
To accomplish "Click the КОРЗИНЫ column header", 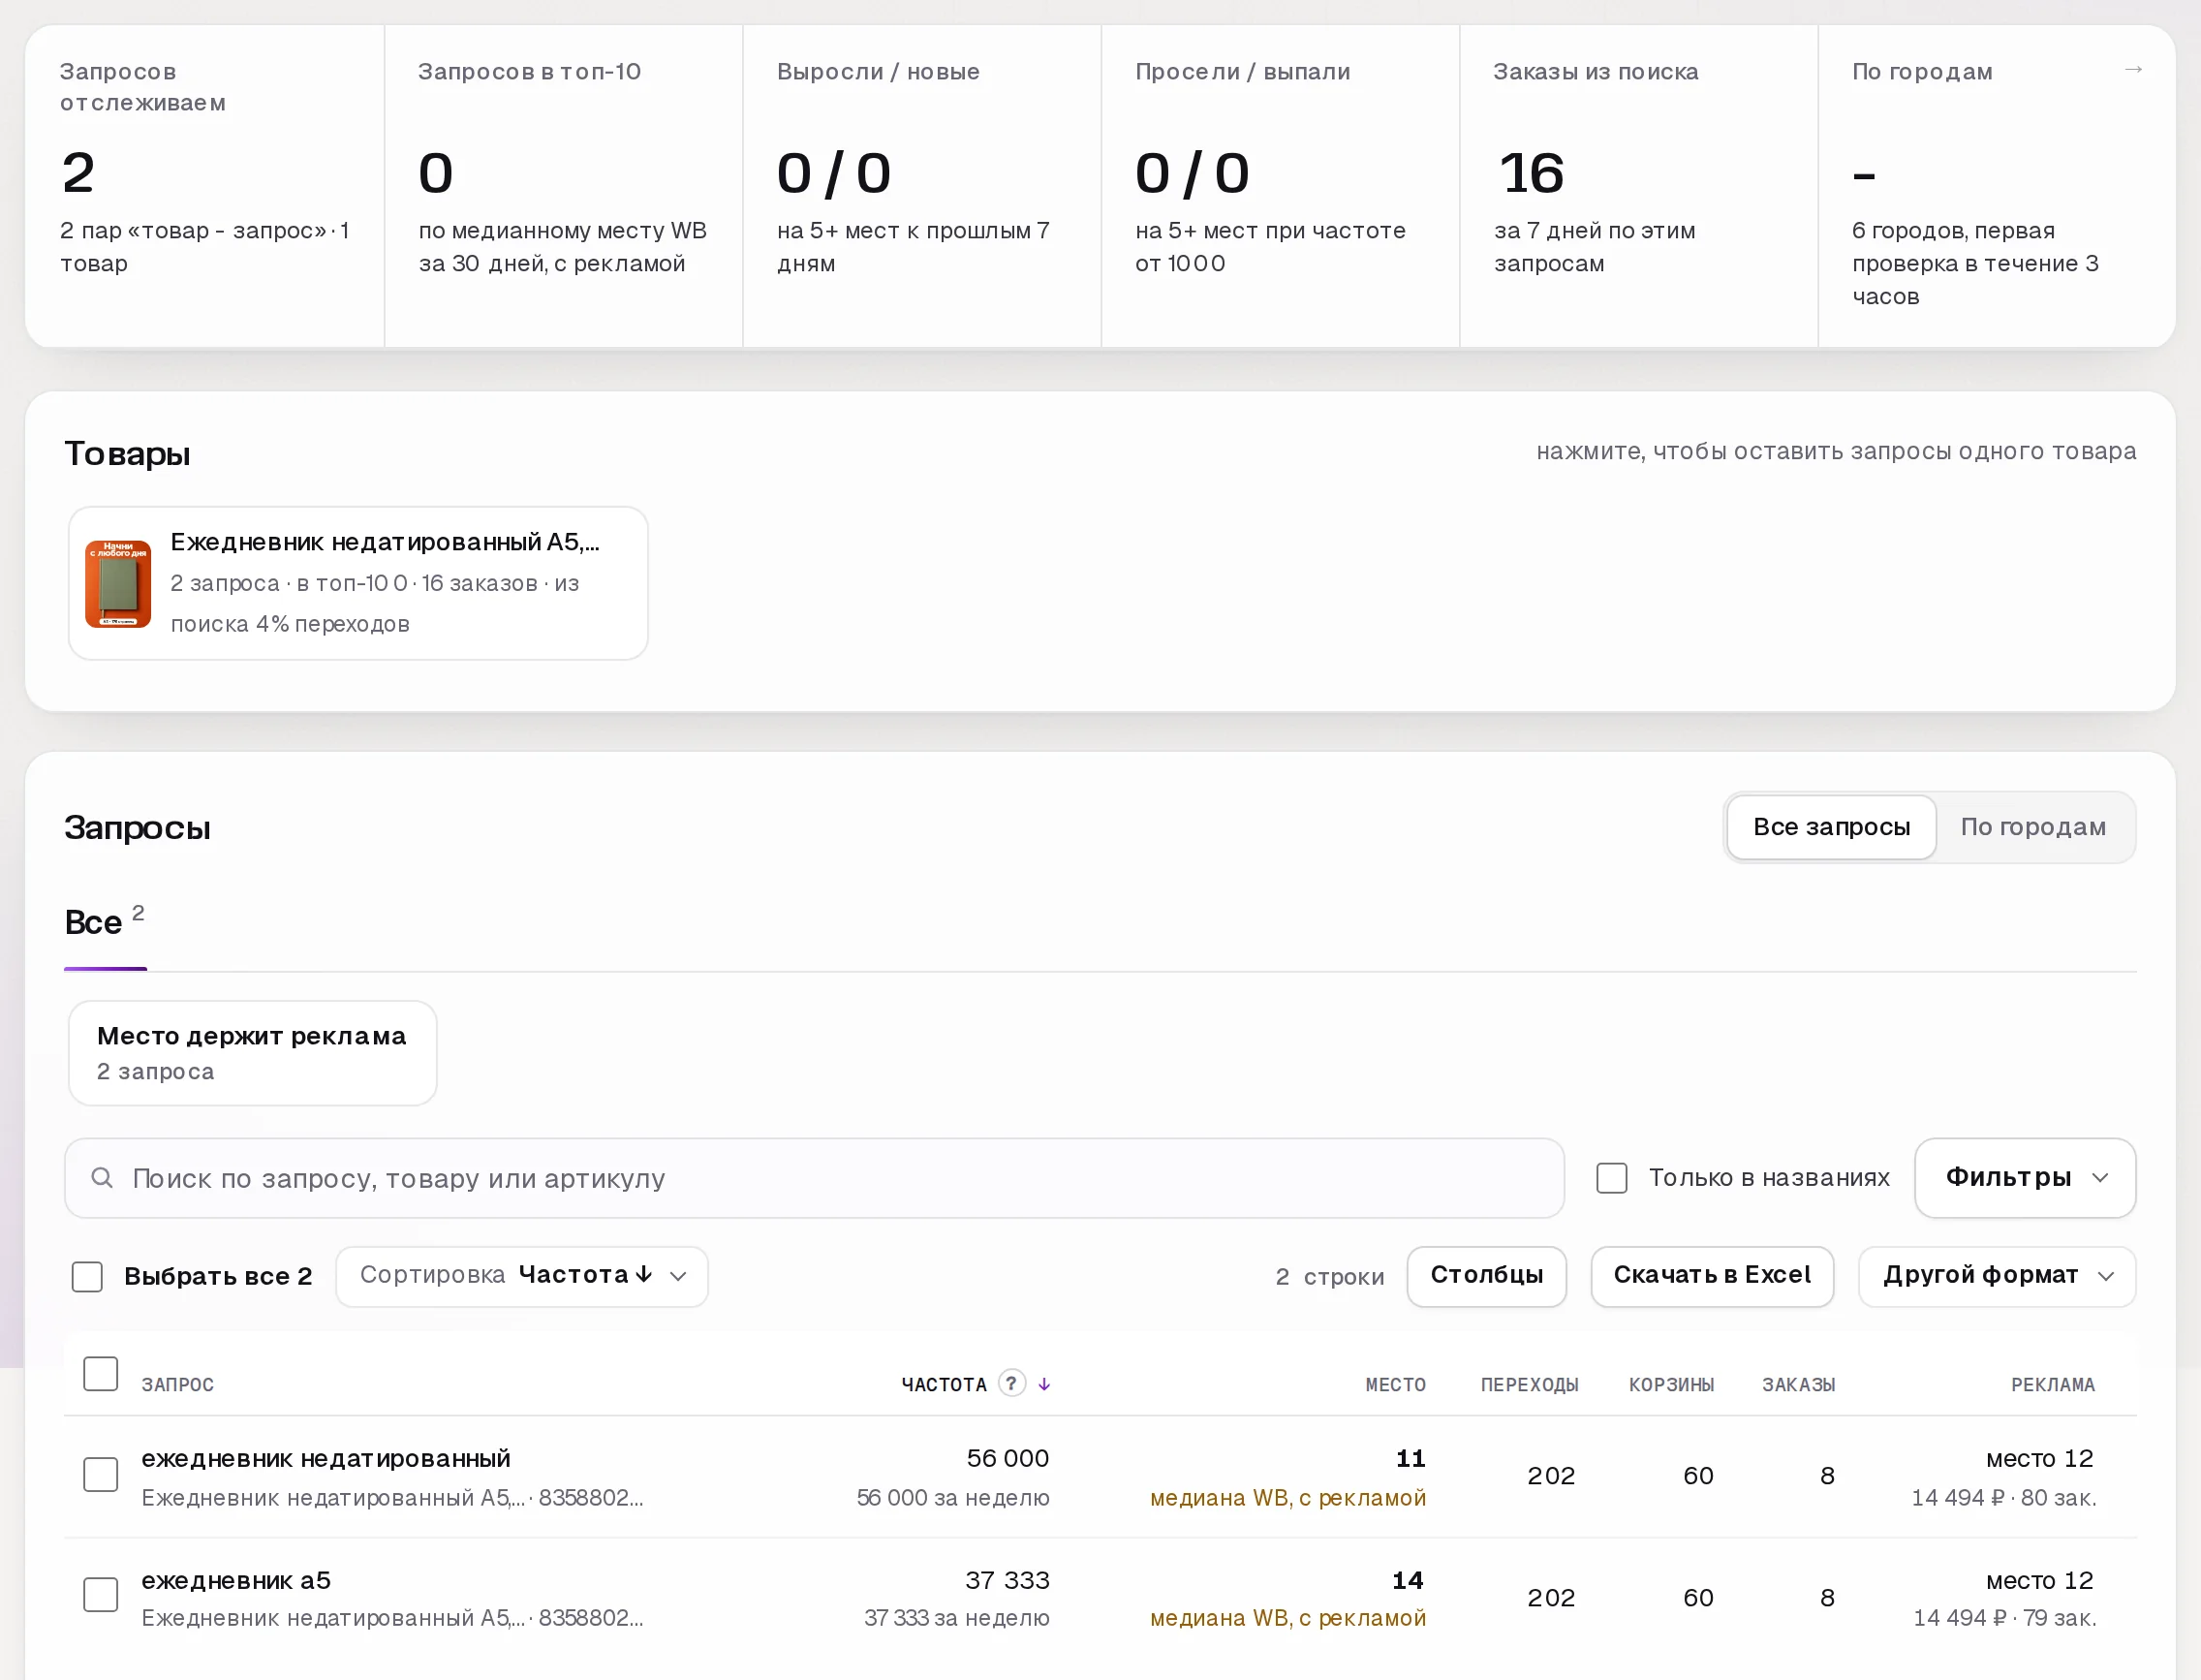I will point(1671,1385).
